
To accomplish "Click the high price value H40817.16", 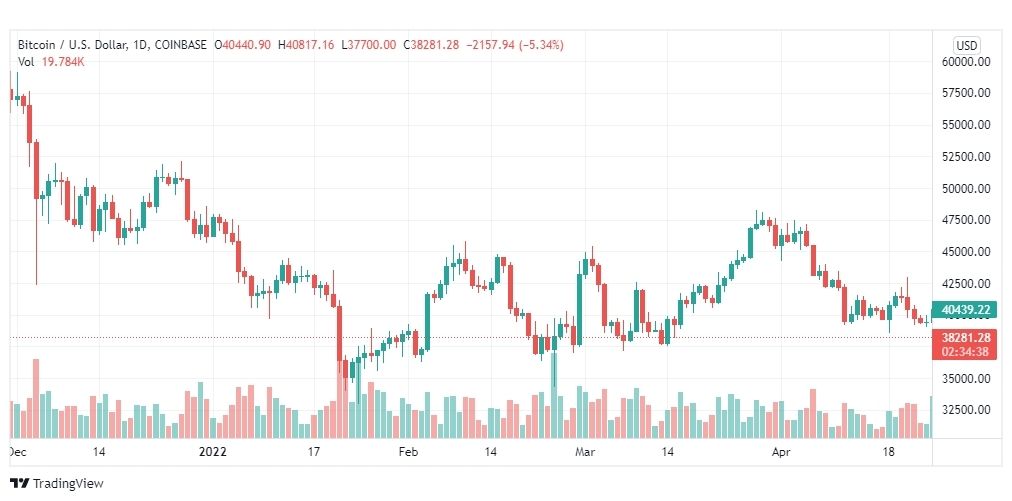I will coord(307,45).
